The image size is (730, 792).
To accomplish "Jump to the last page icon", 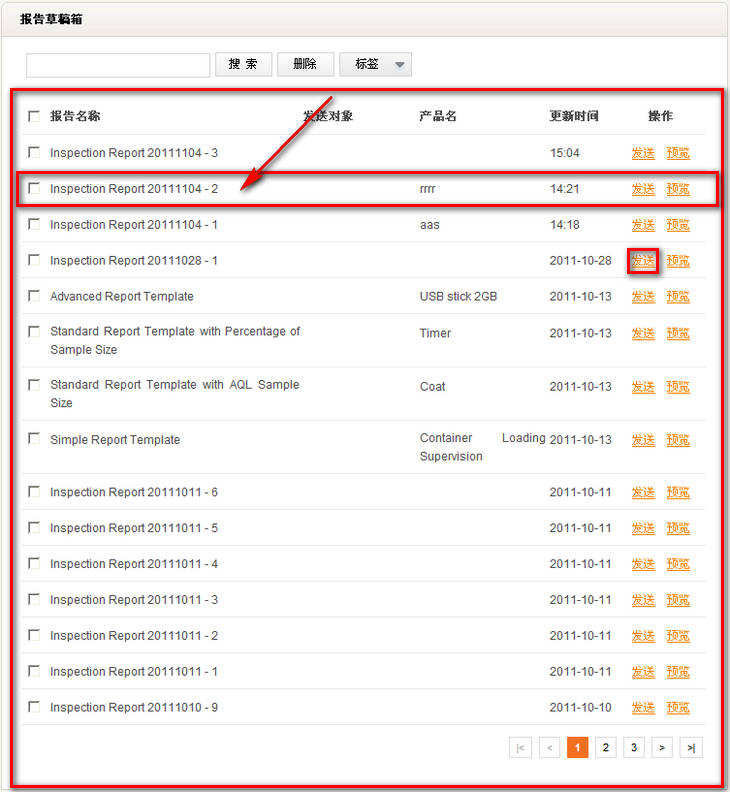I will point(691,748).
